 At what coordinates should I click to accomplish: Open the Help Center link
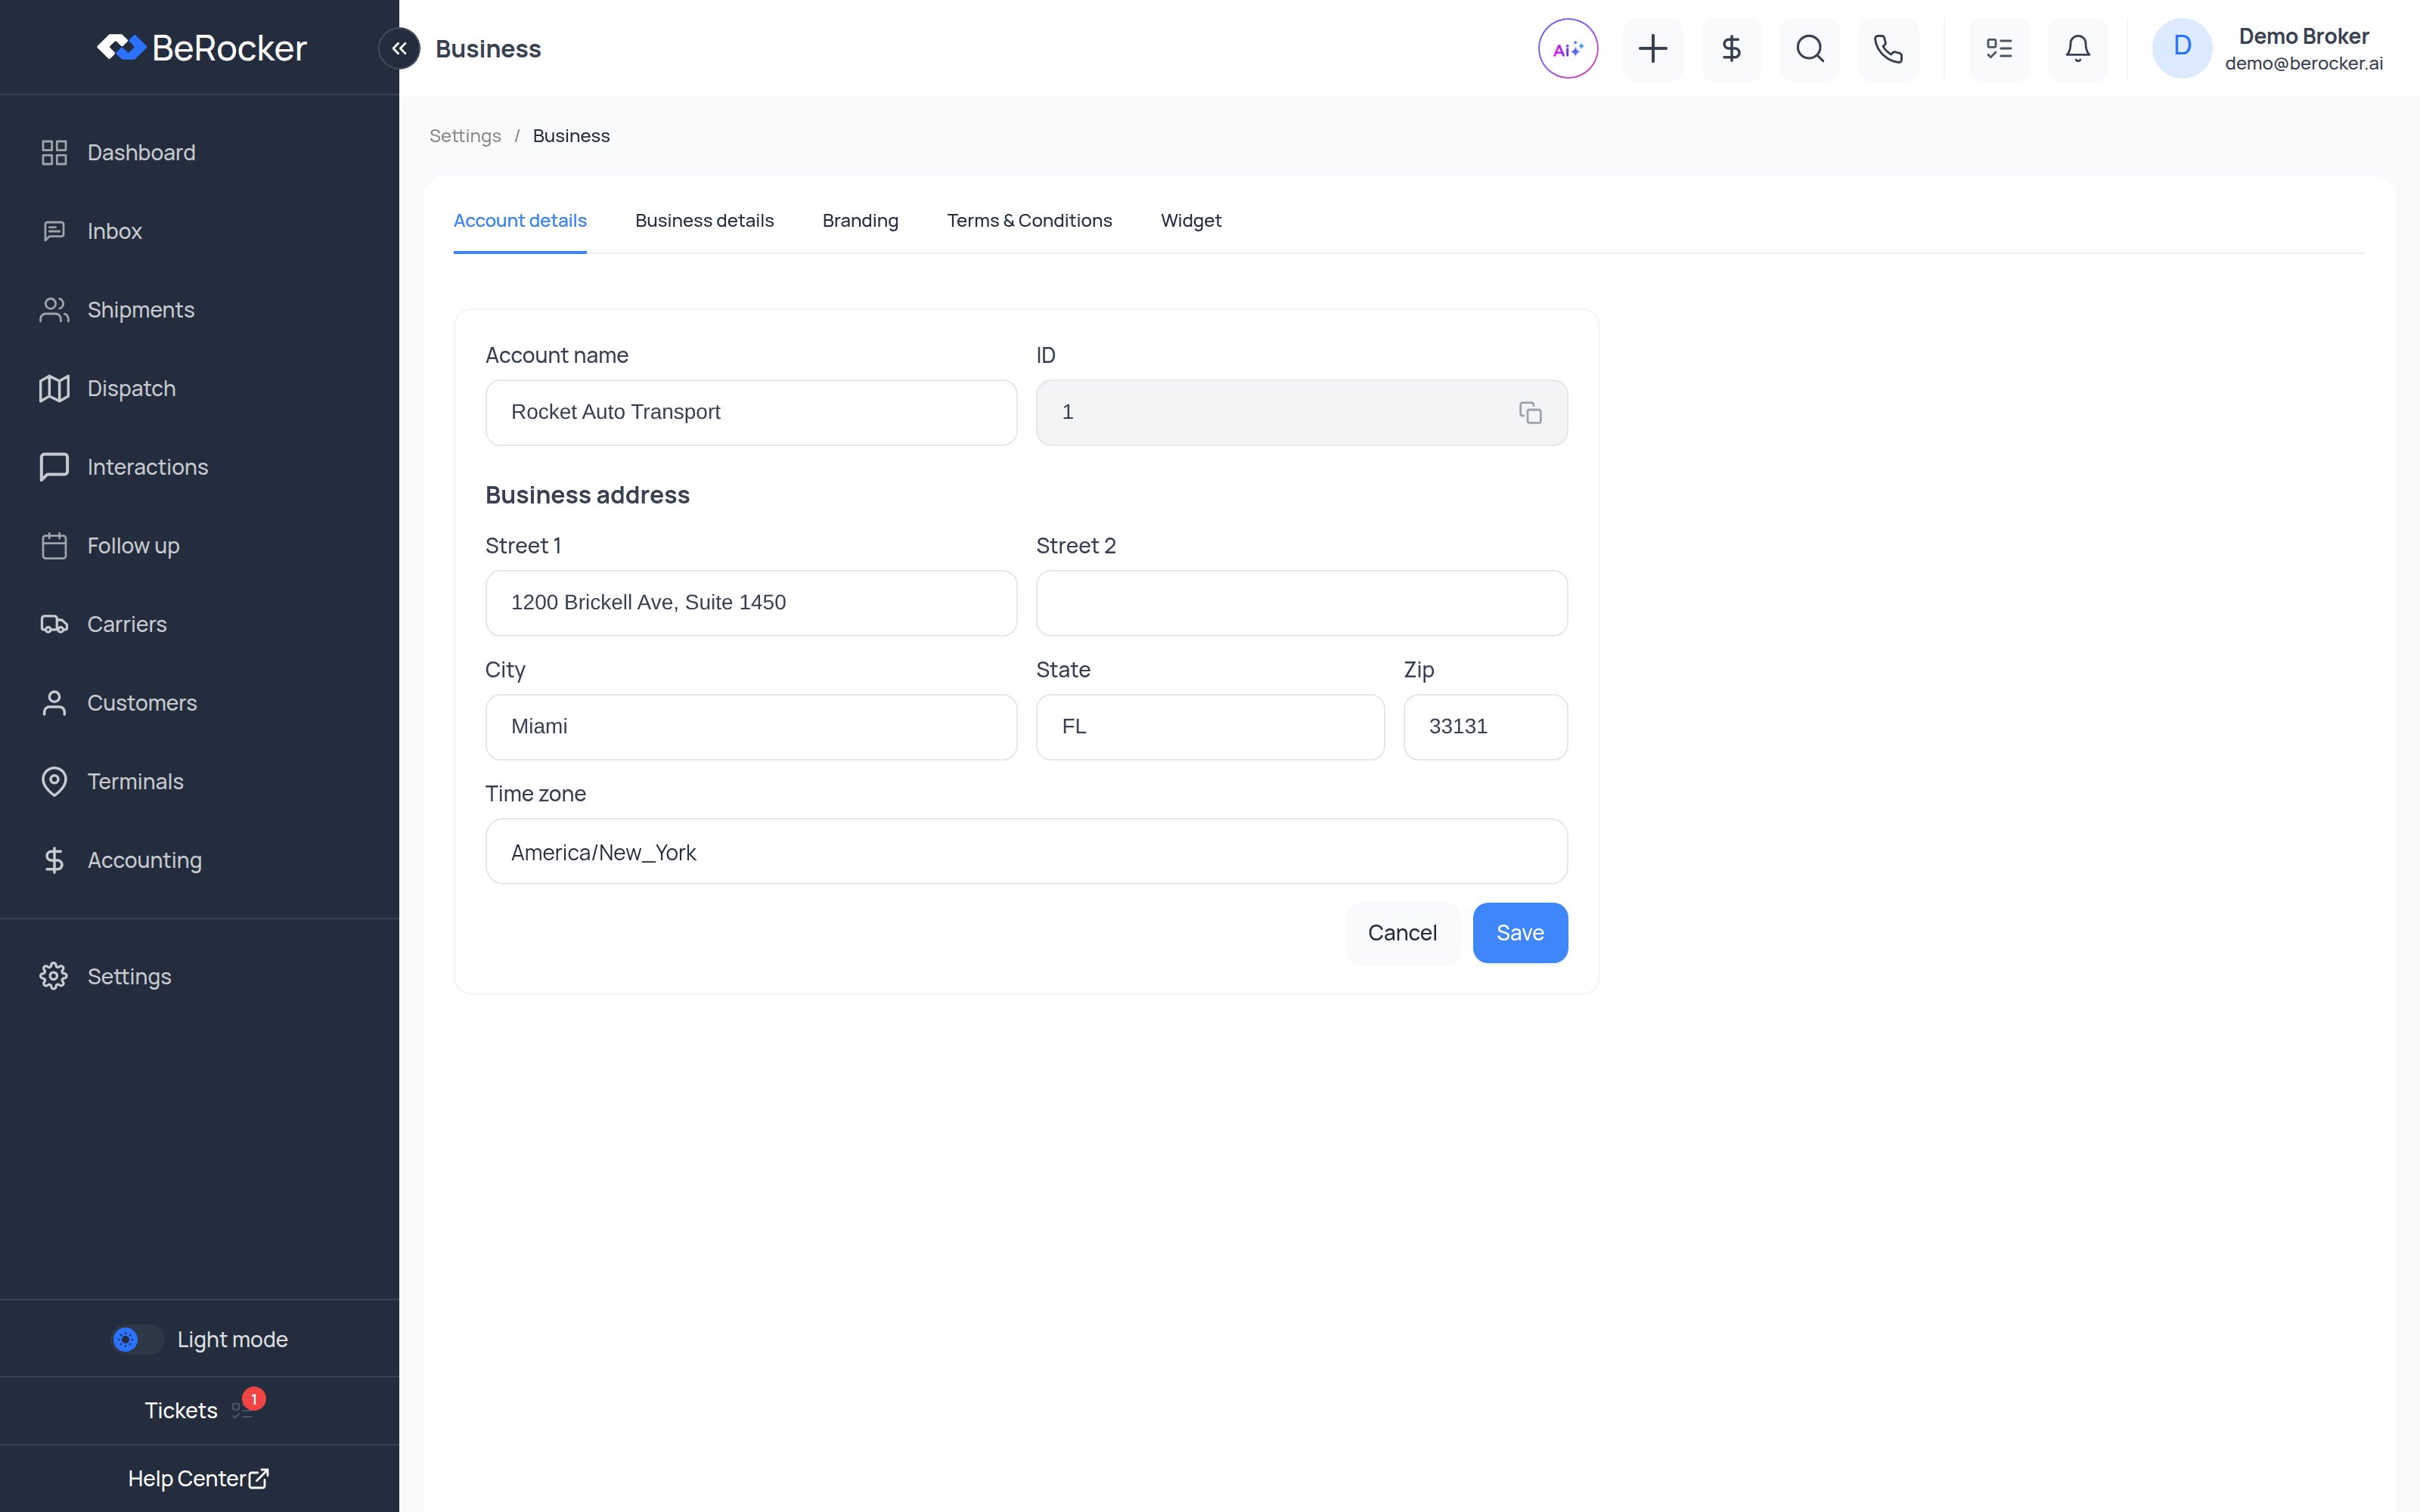[198, 1478]
